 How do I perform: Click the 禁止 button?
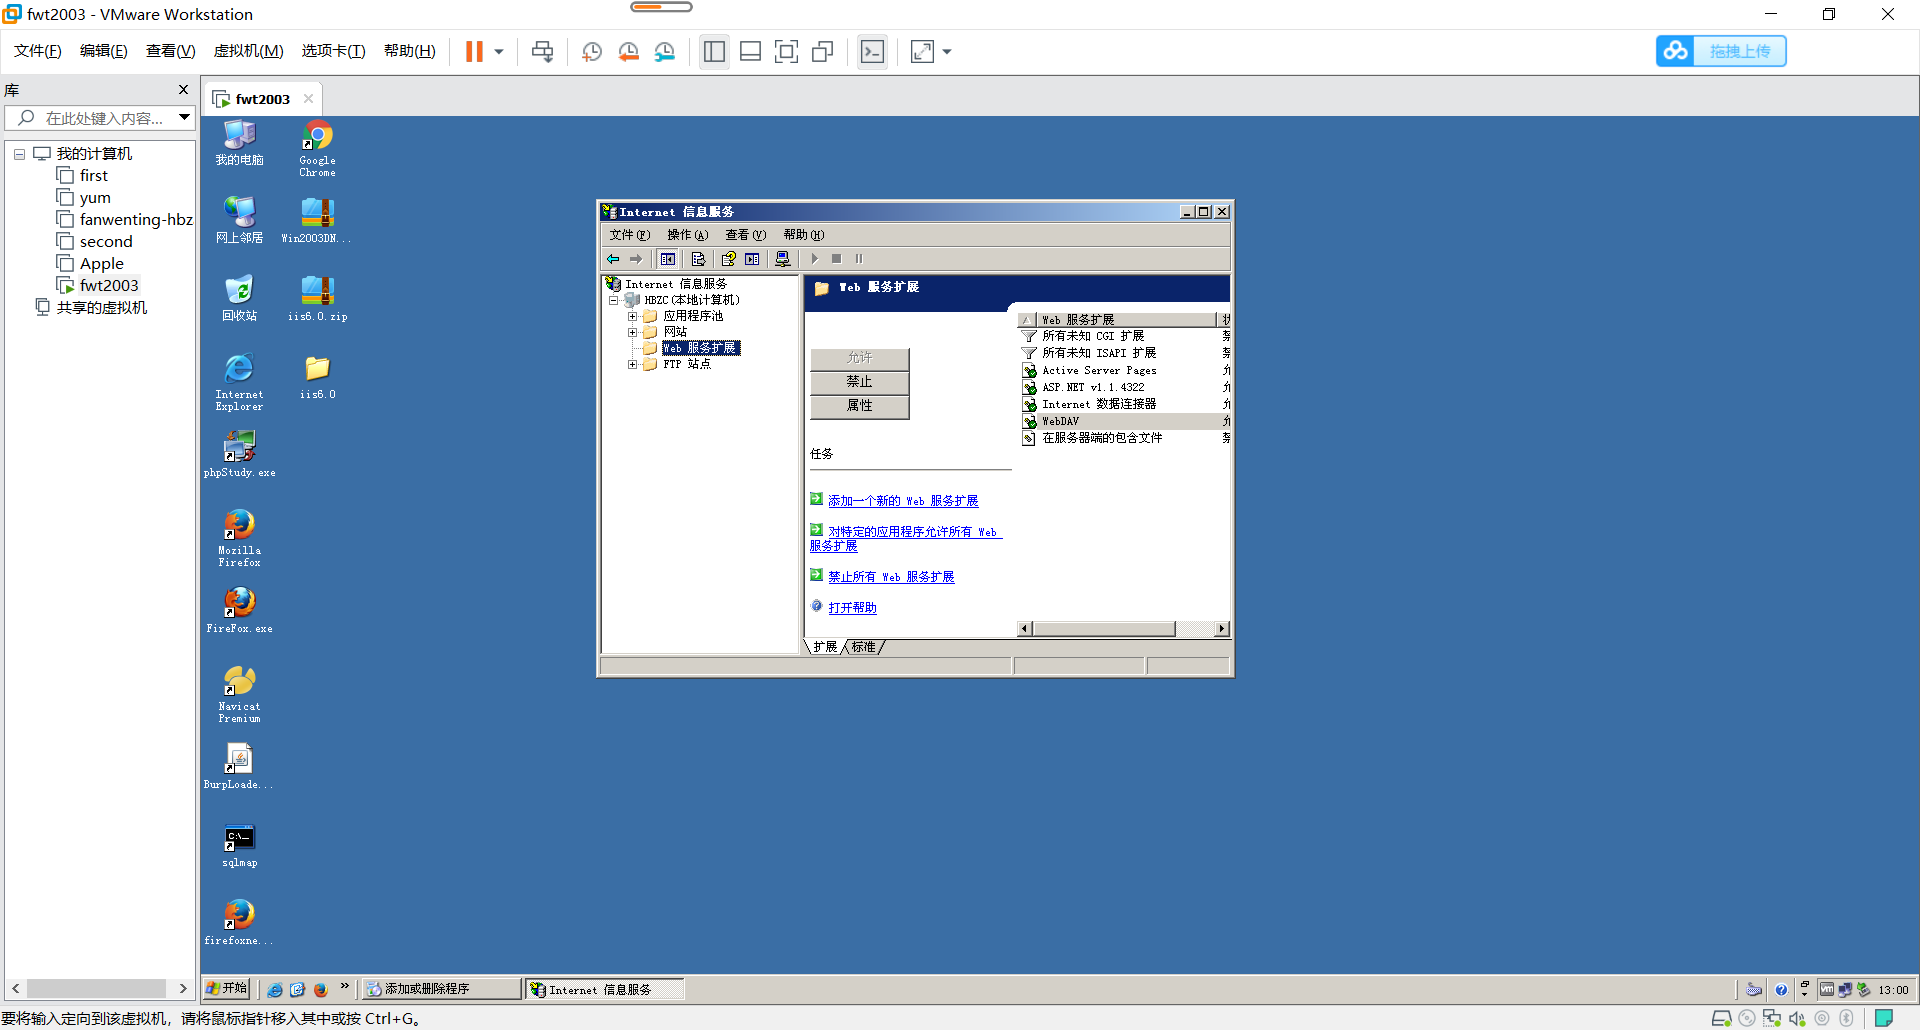tap(859, 382)
